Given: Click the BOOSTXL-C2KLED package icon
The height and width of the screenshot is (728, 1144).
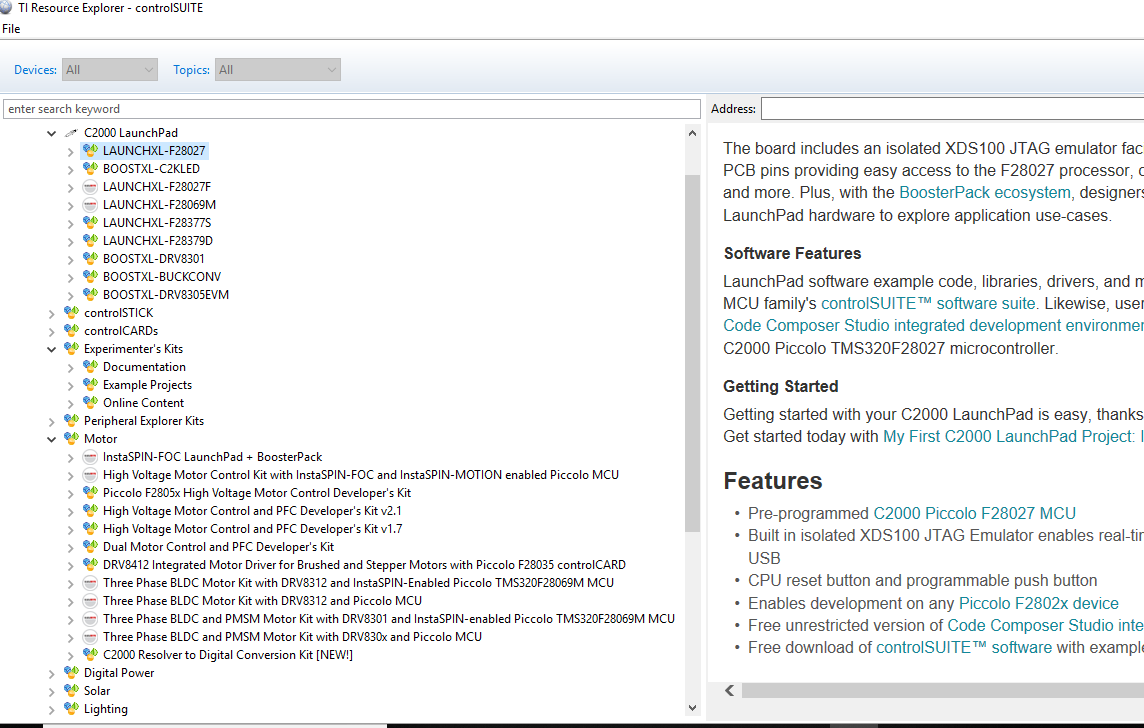Looking at the screenshot, I should coord(90,169).
